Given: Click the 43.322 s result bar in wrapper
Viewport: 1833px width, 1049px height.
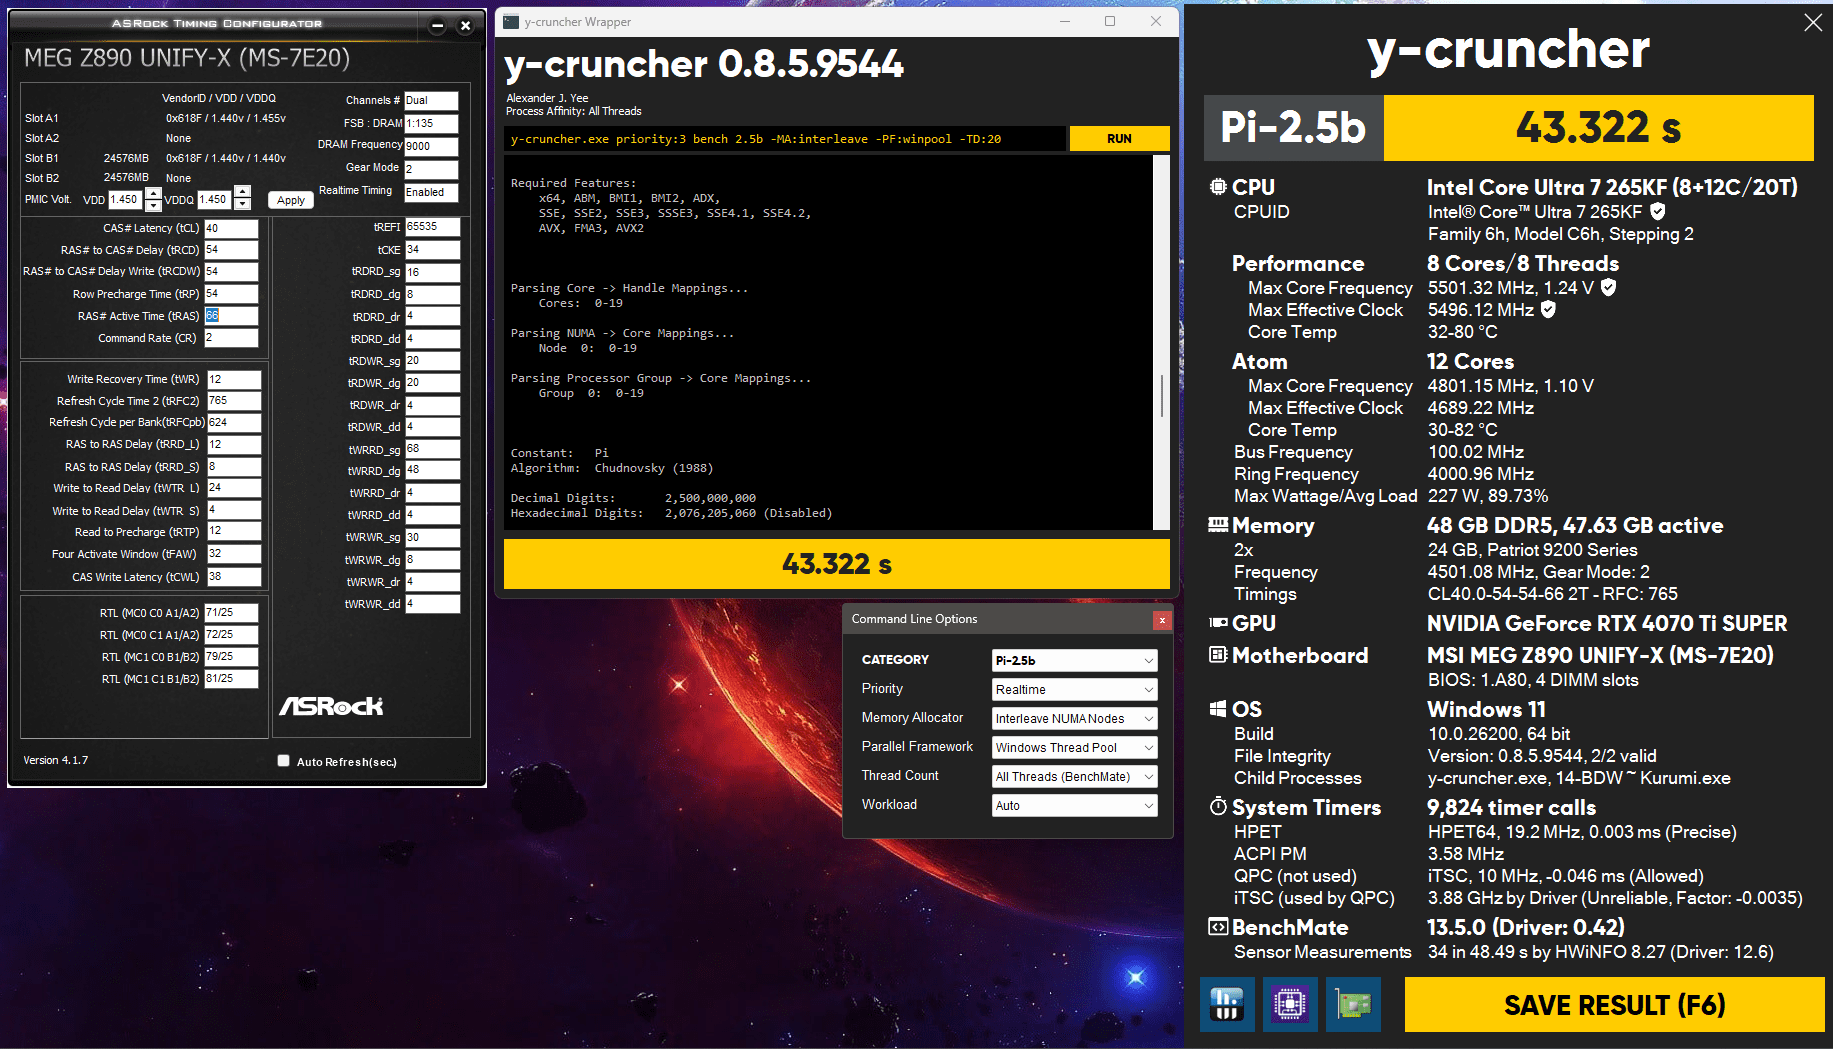Looking at the screenshot, I should [836, 564].
